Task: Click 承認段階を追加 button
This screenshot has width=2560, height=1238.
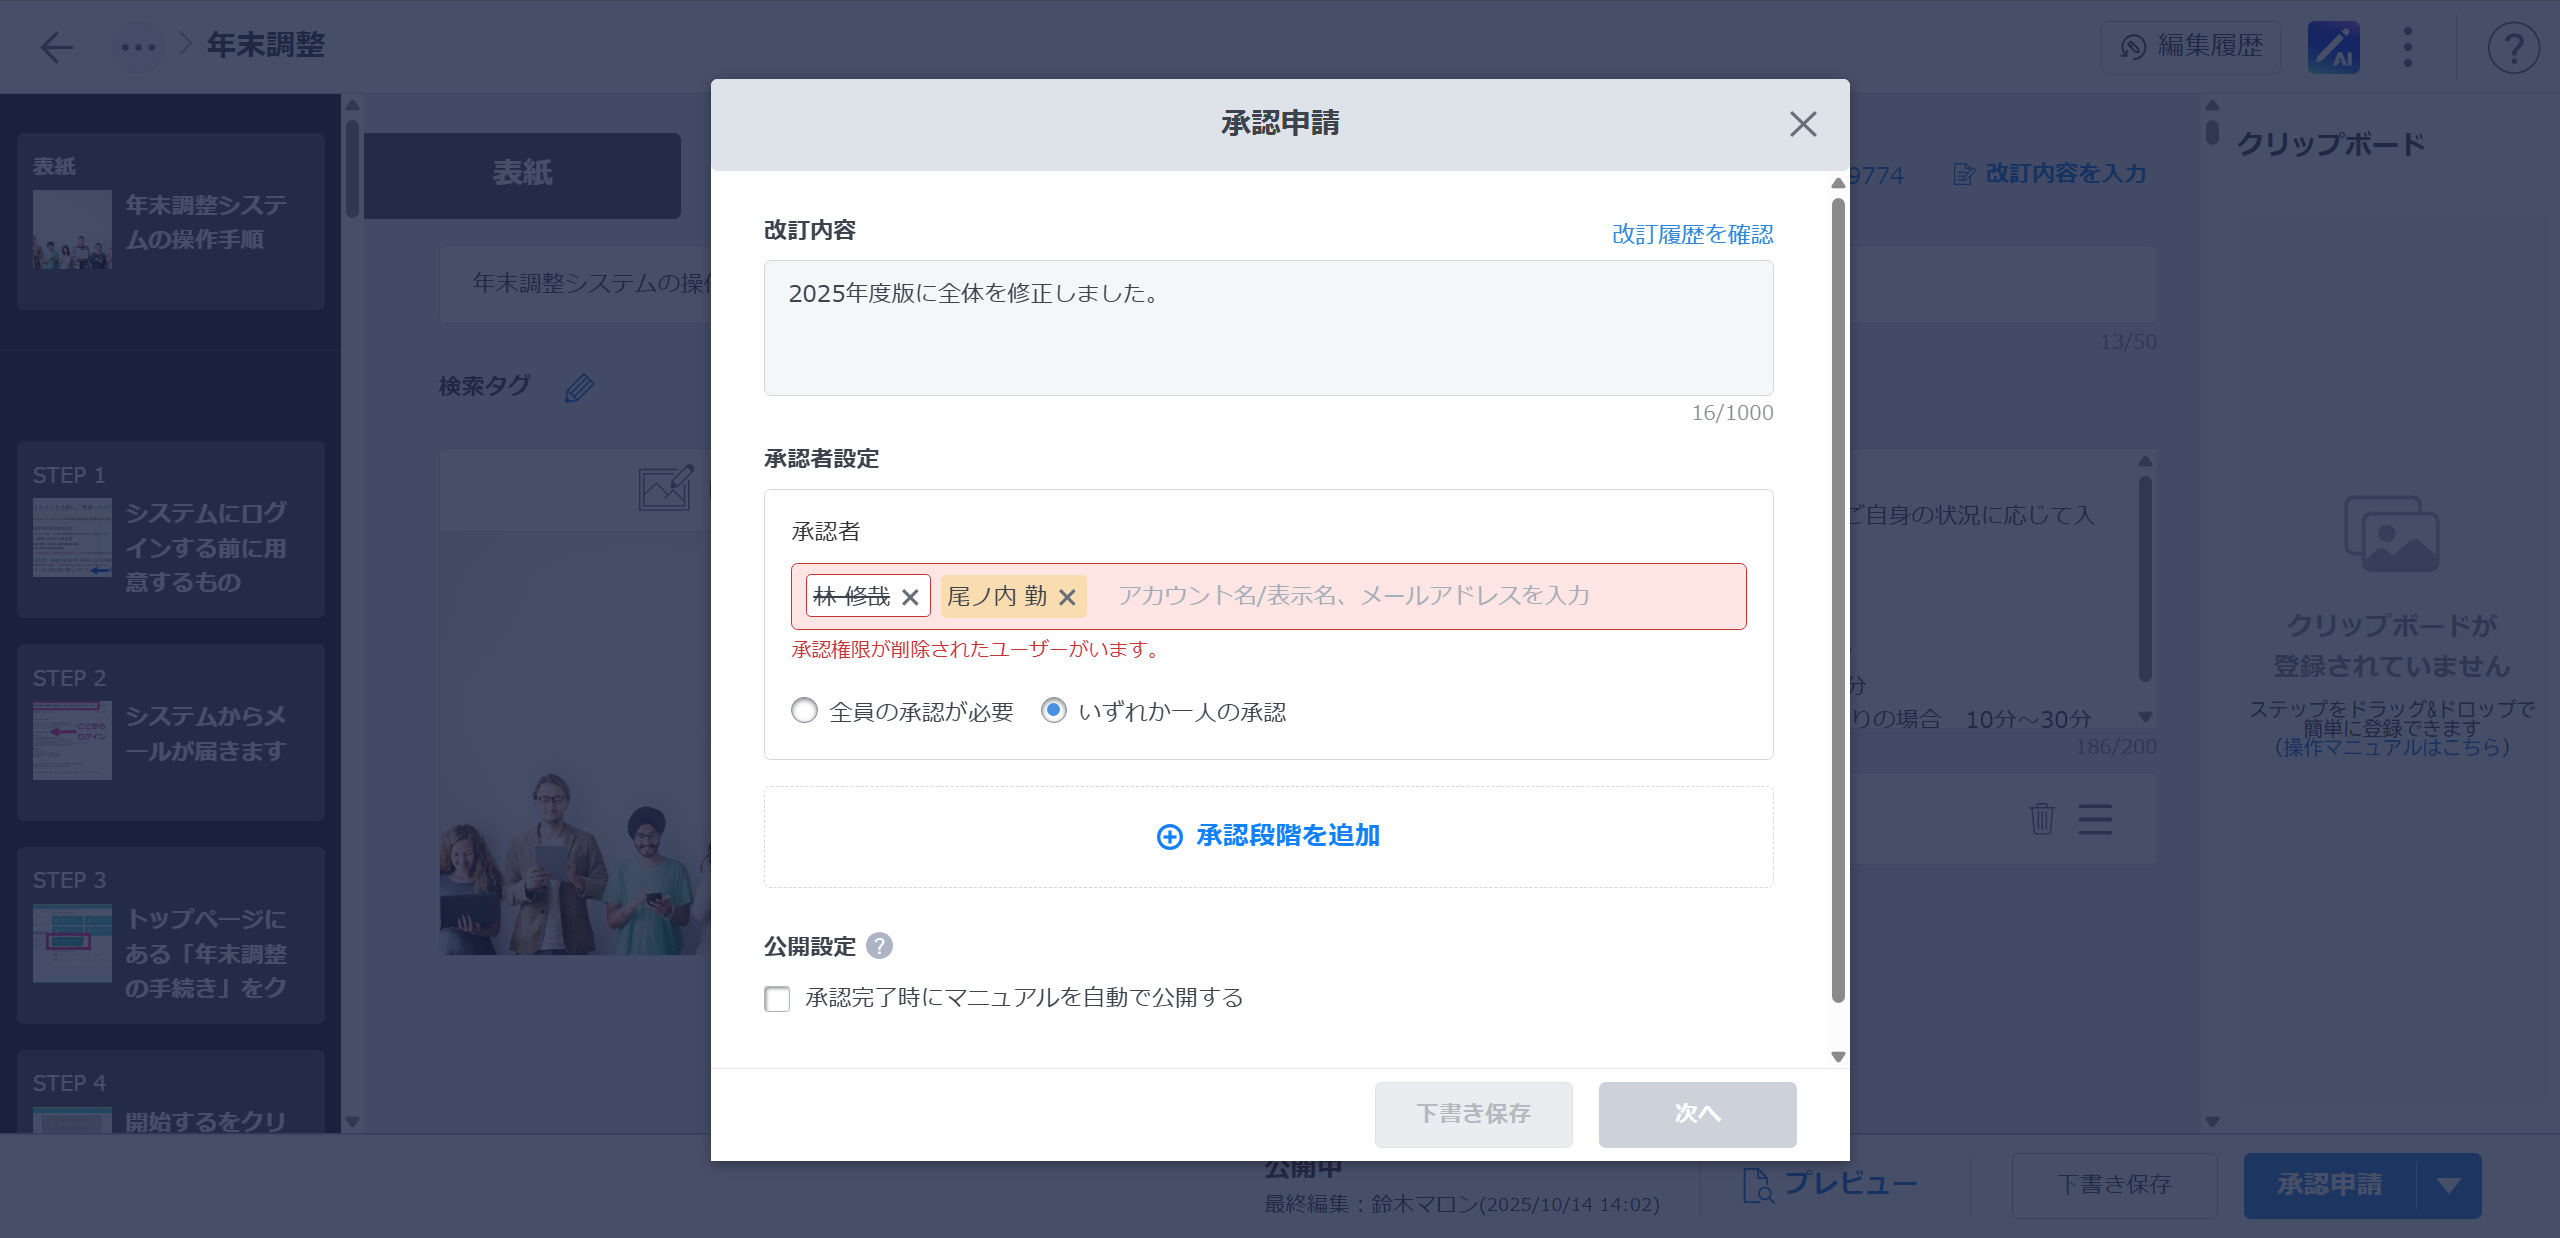Action: [1268, 836]
